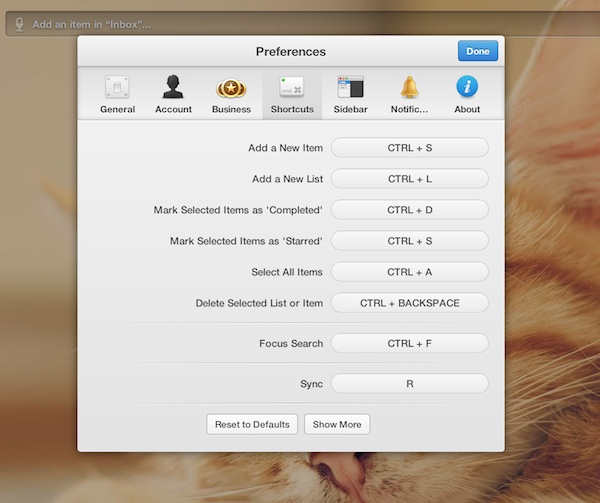Click Reset to Defaults button
This screenshot has height=503, width=600.
coord(252,424)
